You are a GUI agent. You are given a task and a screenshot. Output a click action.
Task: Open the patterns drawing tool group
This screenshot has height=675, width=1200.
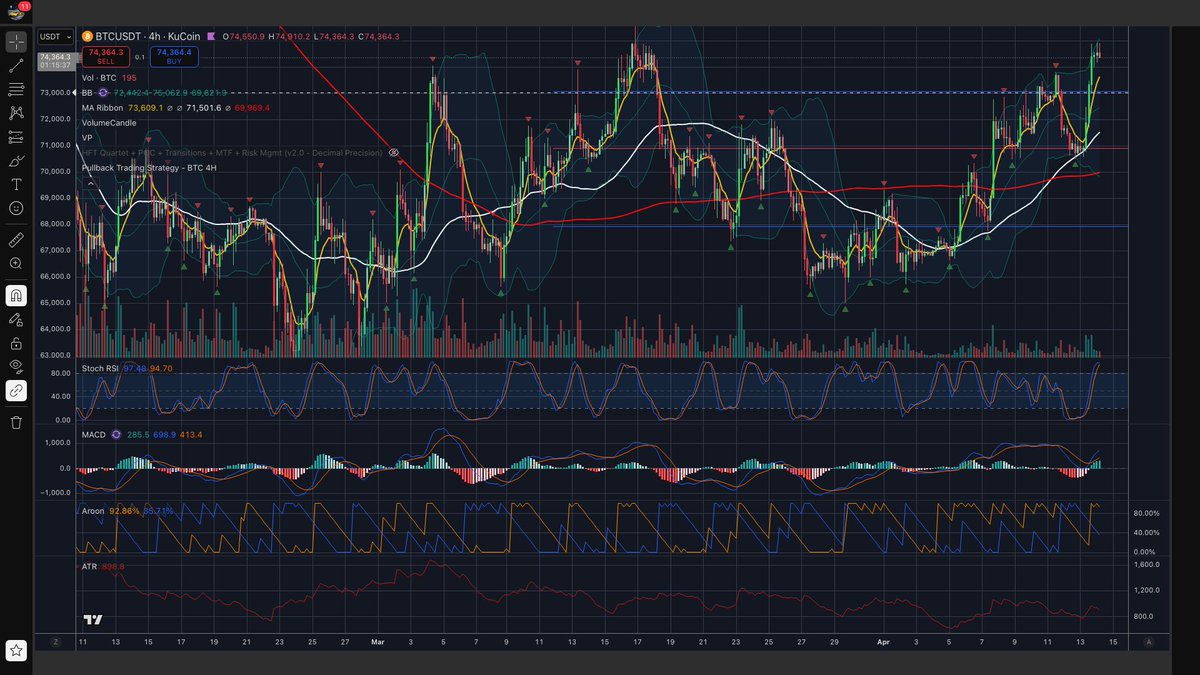tap(16, 113)
